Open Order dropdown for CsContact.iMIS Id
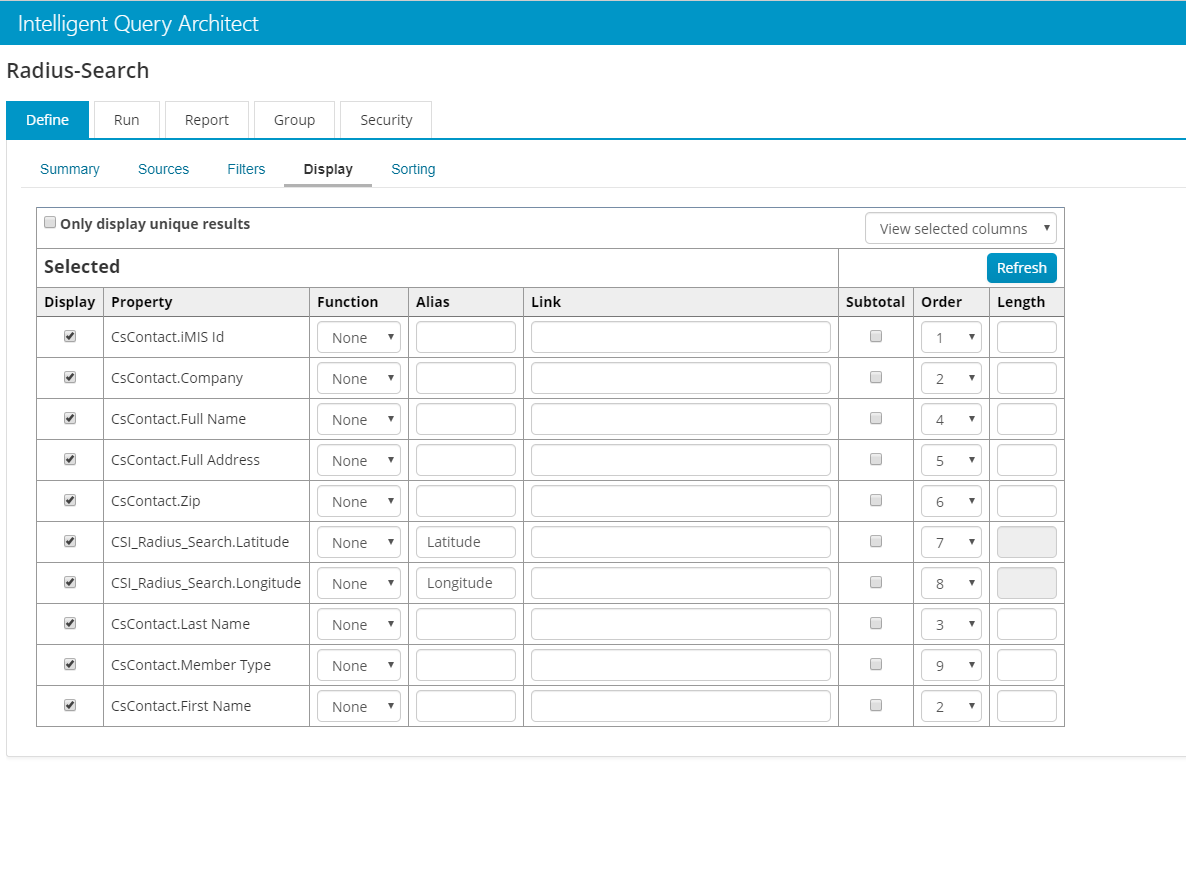 951,338
